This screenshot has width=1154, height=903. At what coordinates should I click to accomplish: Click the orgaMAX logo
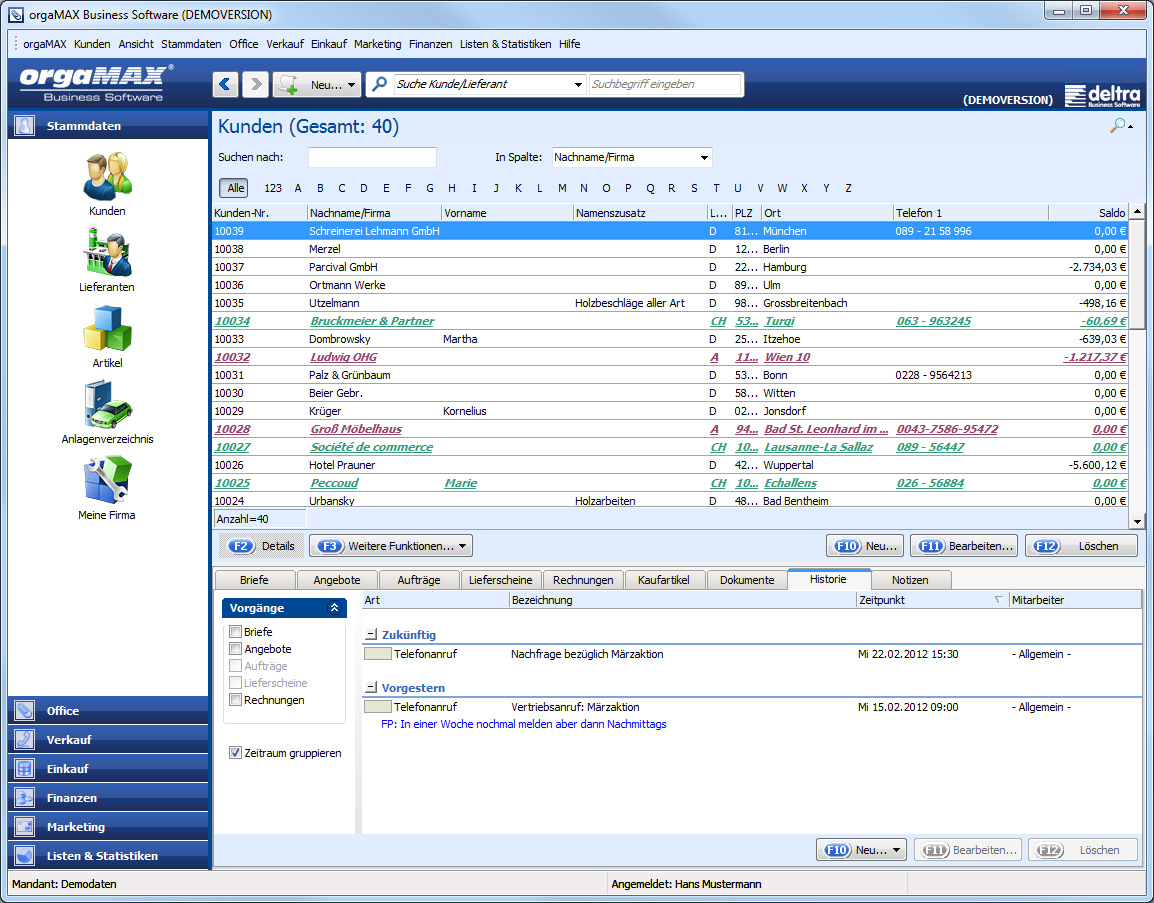point(96,83)
